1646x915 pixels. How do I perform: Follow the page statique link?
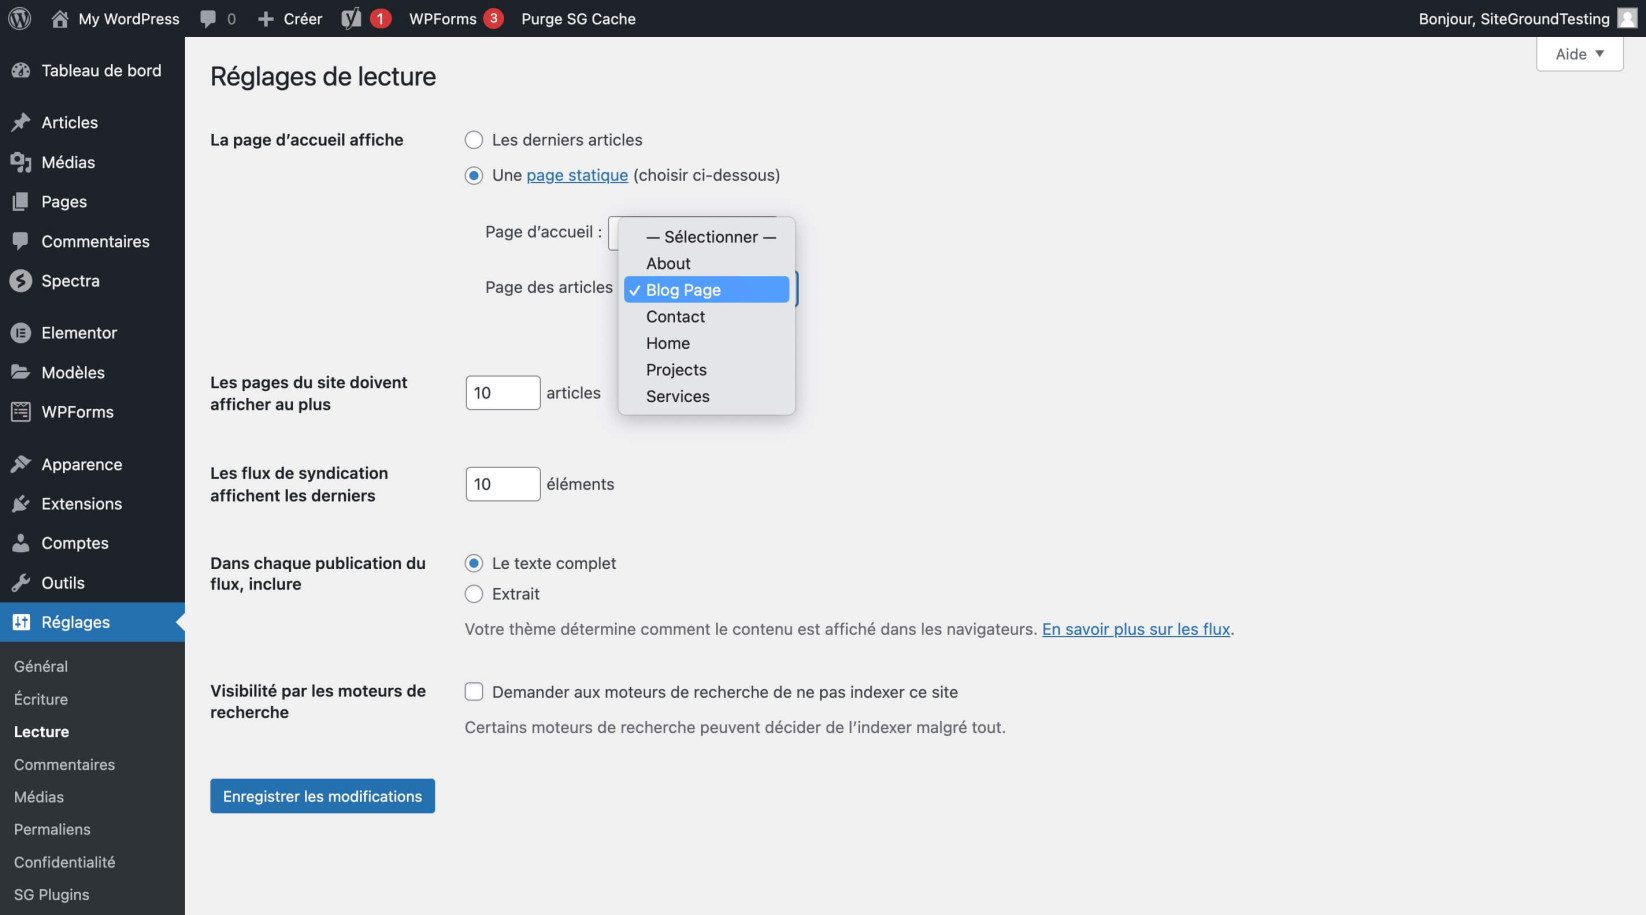[x=577, y=175]
